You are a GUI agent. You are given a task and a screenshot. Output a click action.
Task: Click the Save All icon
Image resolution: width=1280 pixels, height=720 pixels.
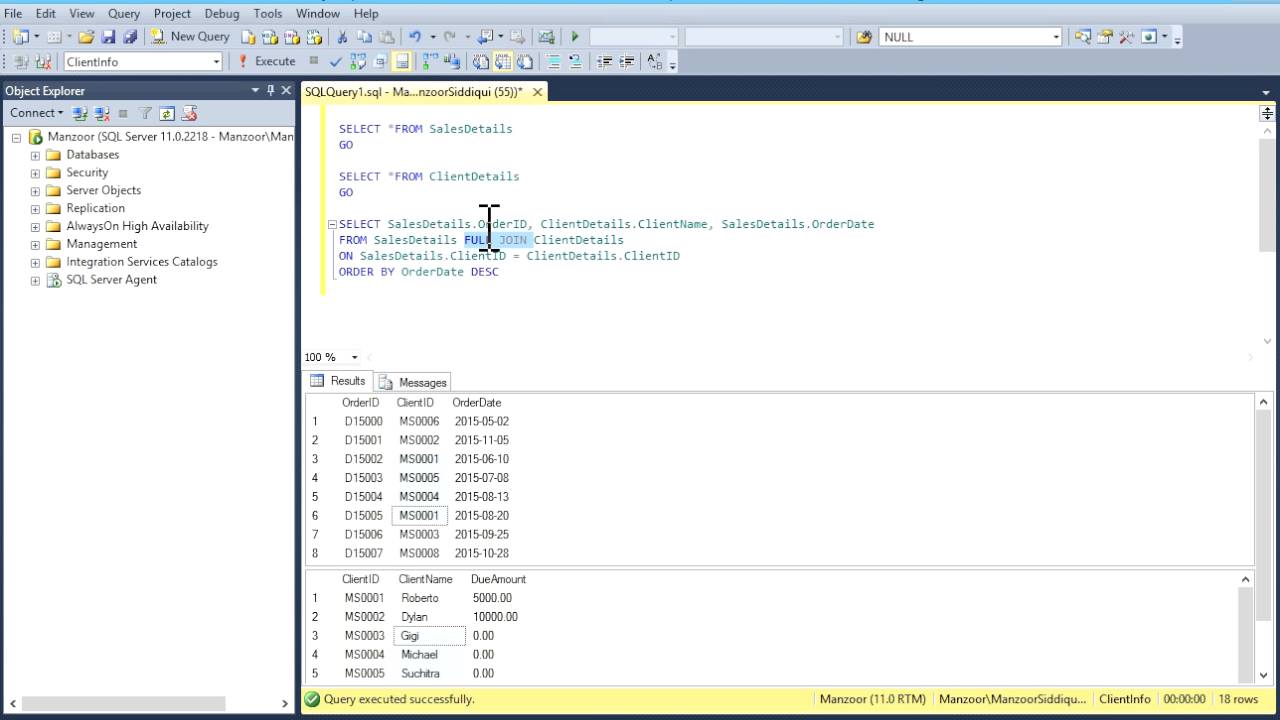tap(130, 37)
